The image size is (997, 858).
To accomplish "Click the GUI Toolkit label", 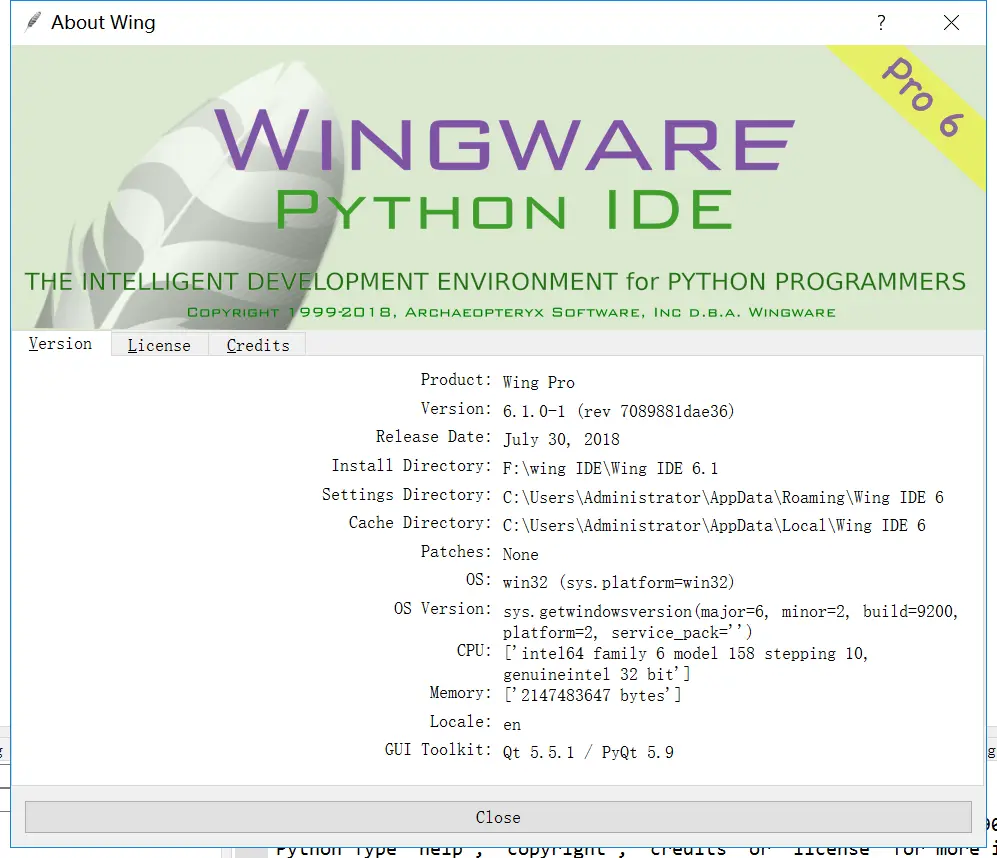I will (x=438, y=750).
